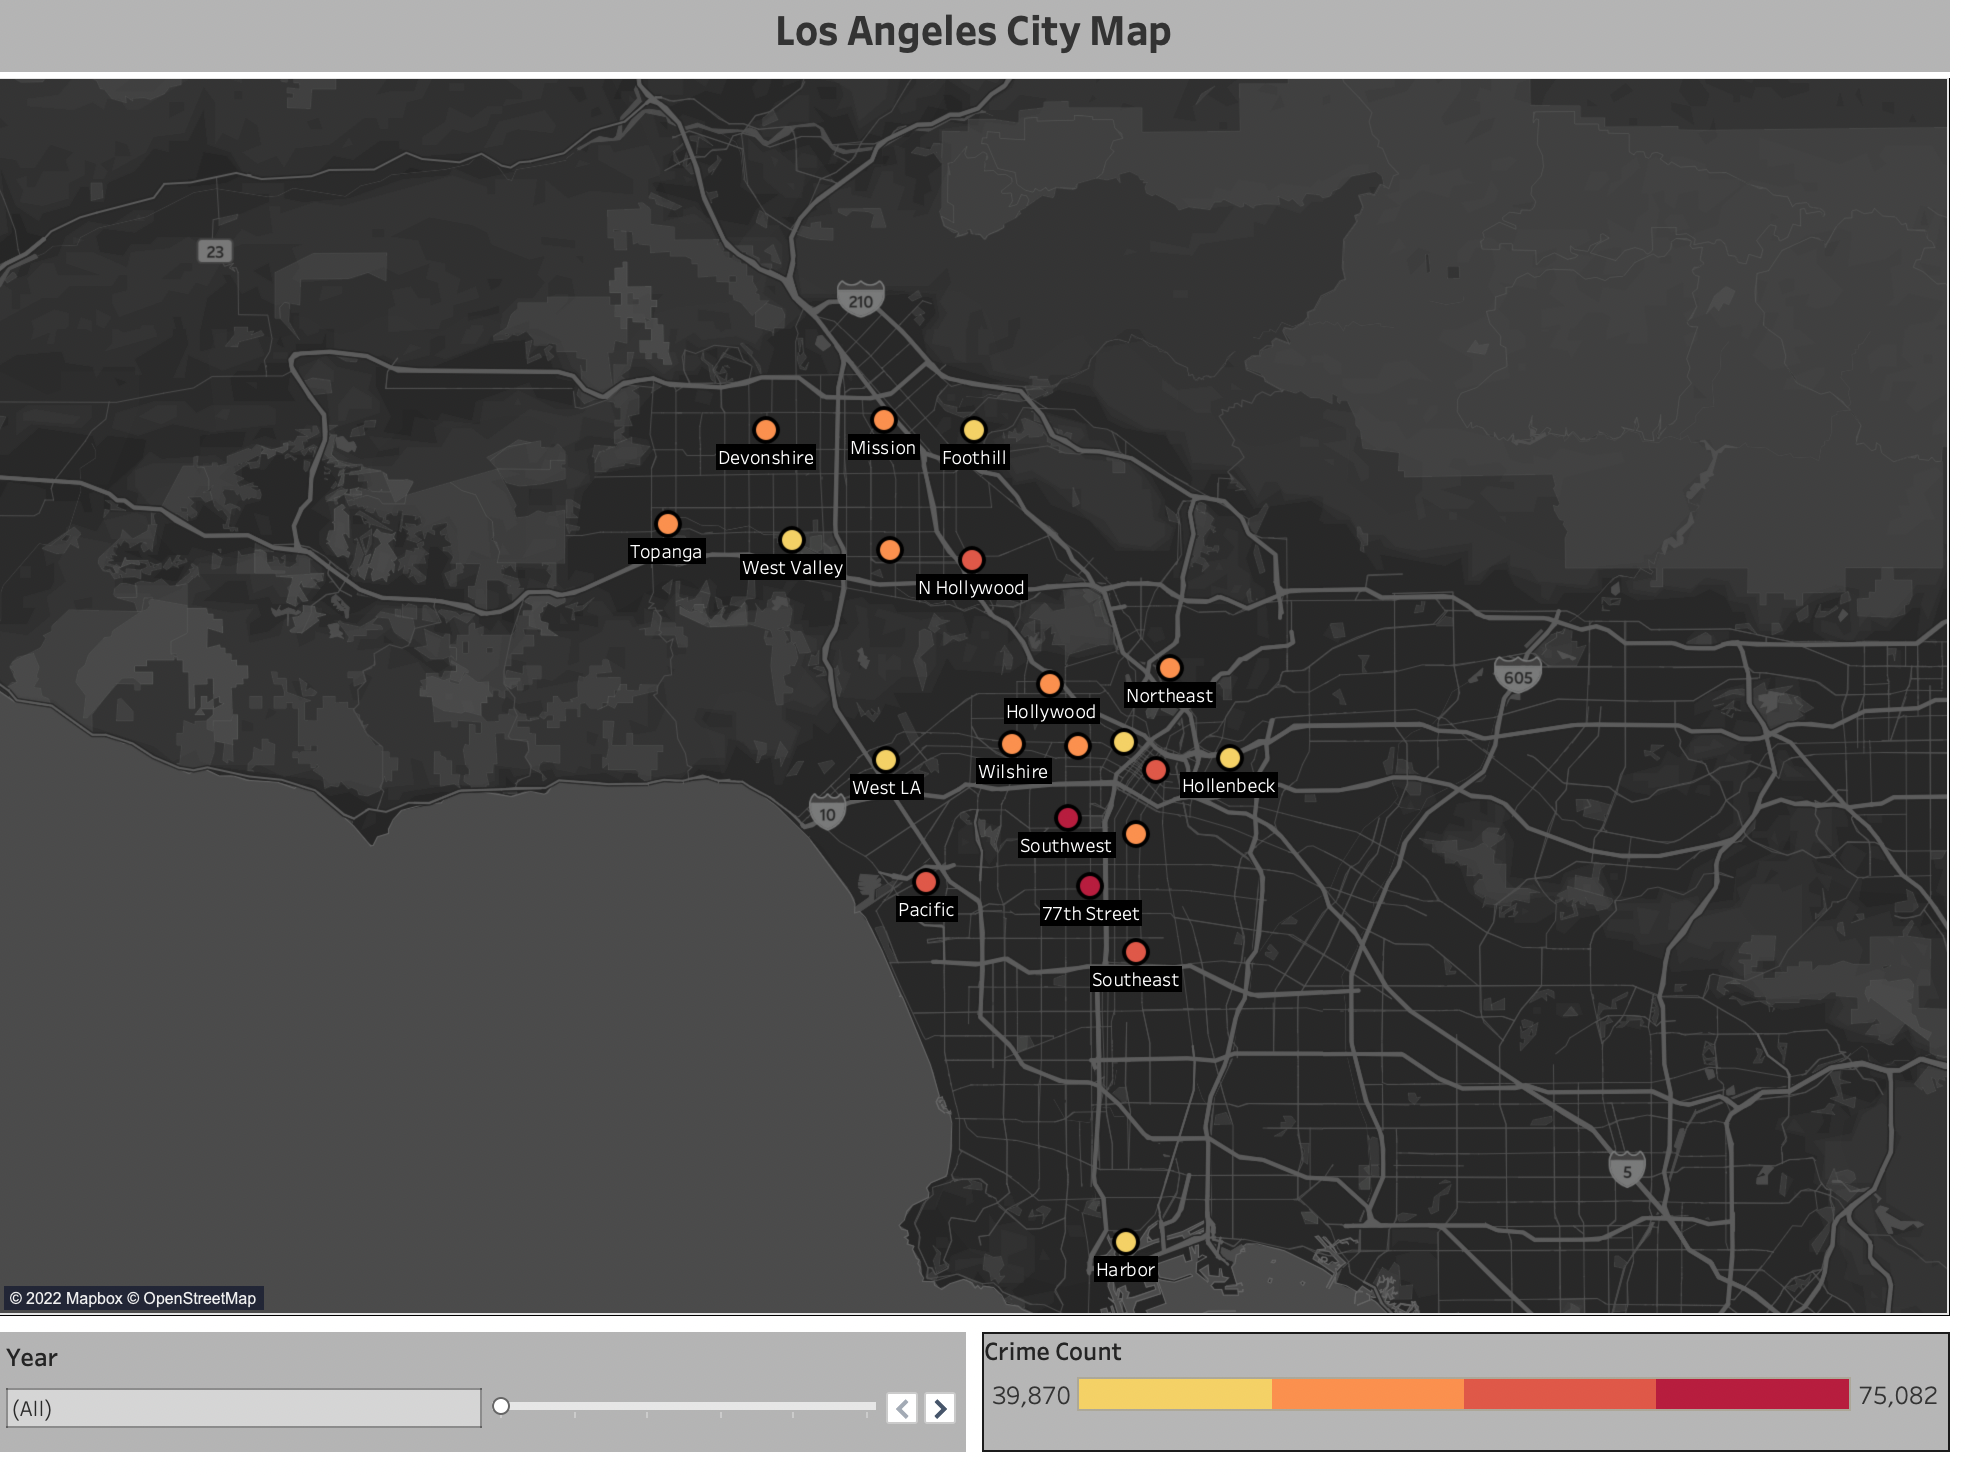Image resolution: width=1966 pixels, height=1476 pixels.
Task: Click the Mission crime count dot
Action: pos(884,420)
